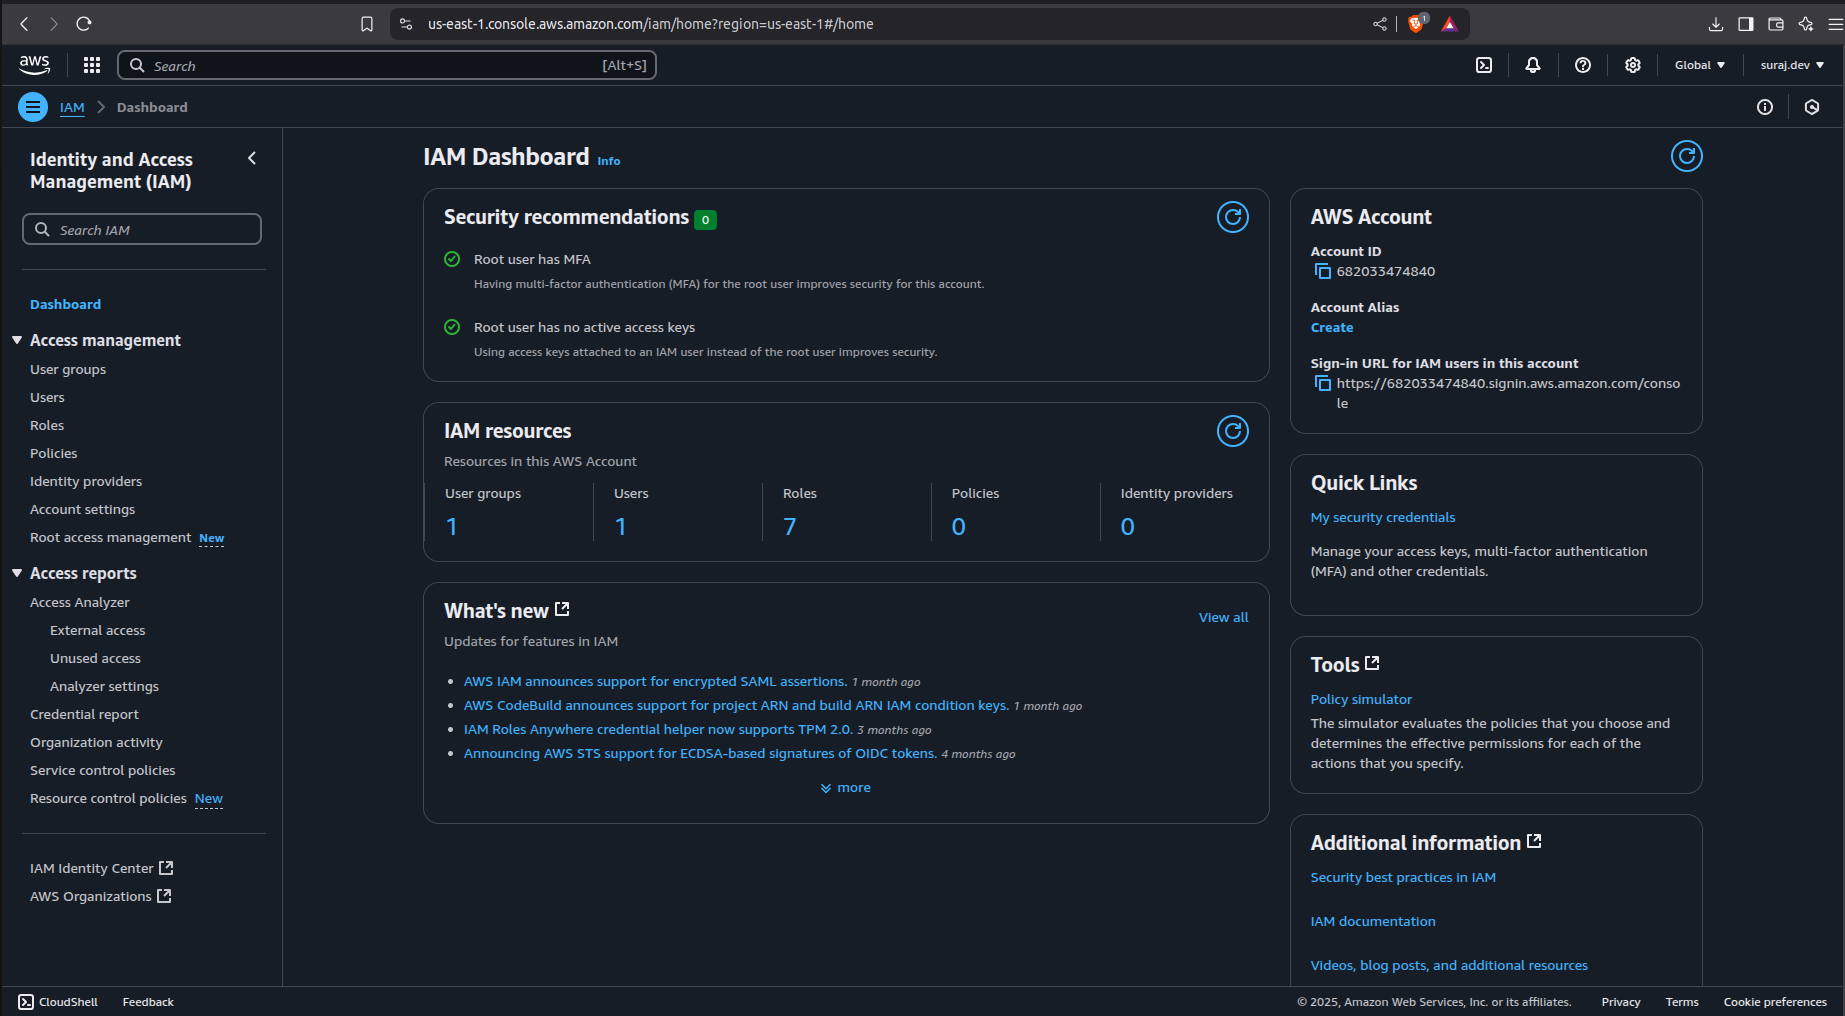Bookmark this page using the bookmark icon

[x=367, y=24]
